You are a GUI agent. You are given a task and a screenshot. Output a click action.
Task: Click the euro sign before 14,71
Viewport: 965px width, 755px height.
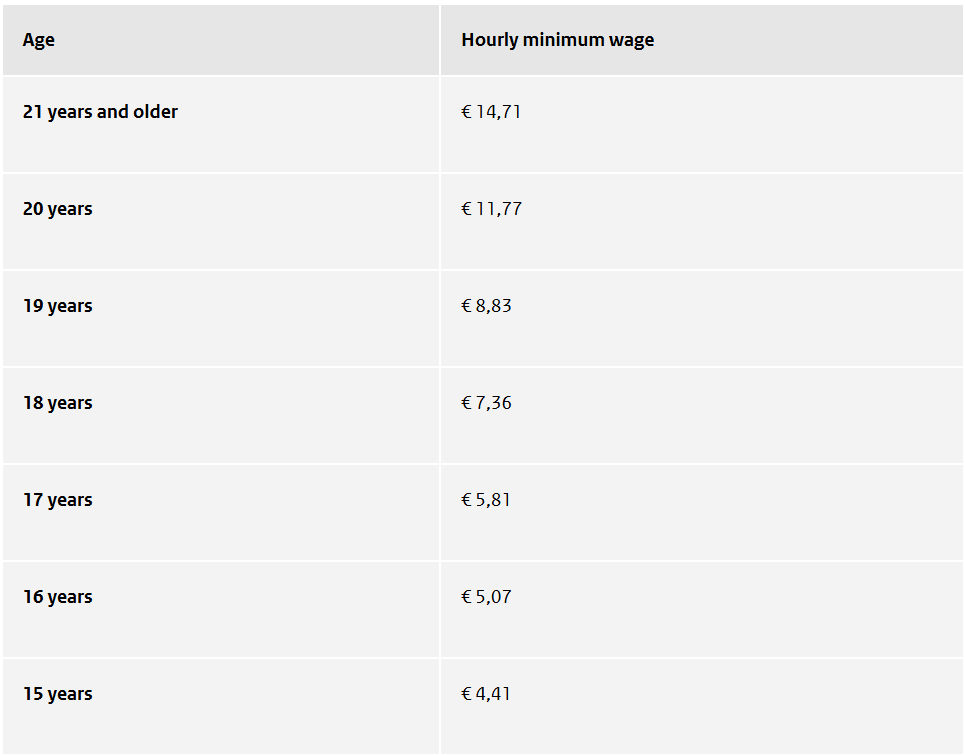[466, 112]
